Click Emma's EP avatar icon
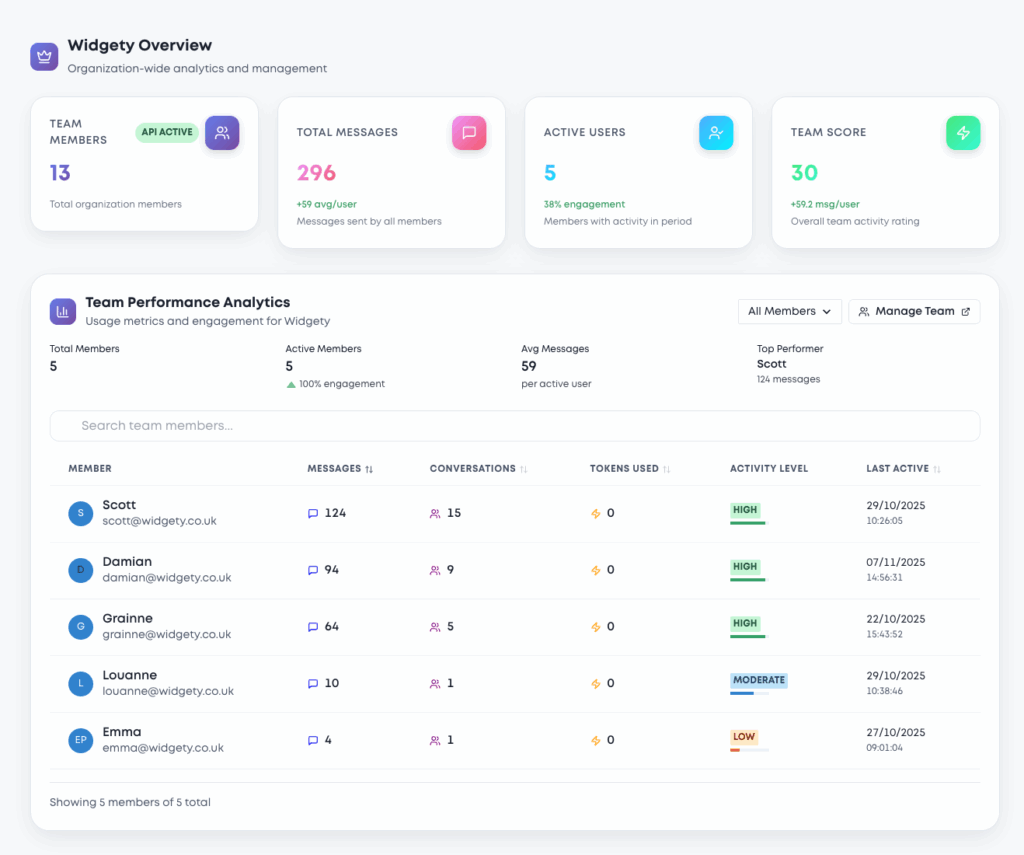The image size is (1024, 855). point(81,740)
